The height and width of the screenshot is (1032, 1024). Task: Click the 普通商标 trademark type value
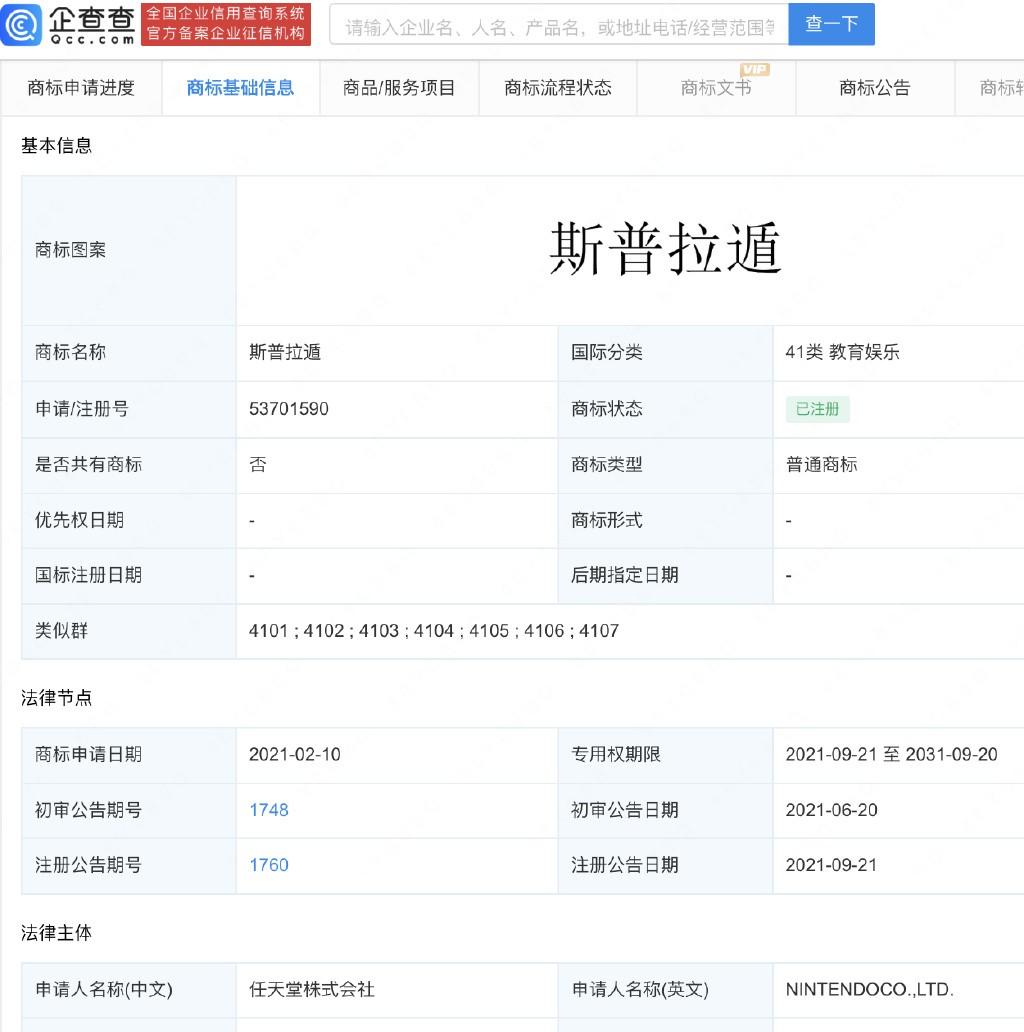pyautogui.click(x=821, y=465)
